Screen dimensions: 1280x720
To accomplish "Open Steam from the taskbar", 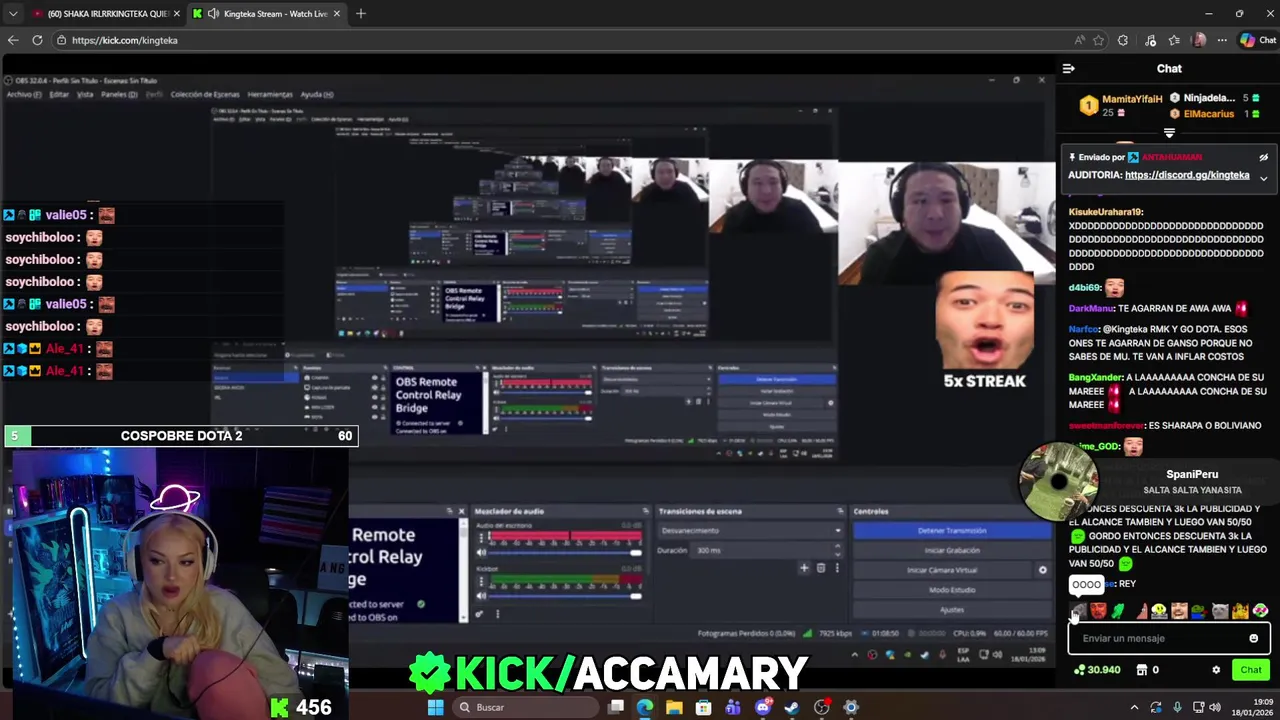I will coord(792,707).
